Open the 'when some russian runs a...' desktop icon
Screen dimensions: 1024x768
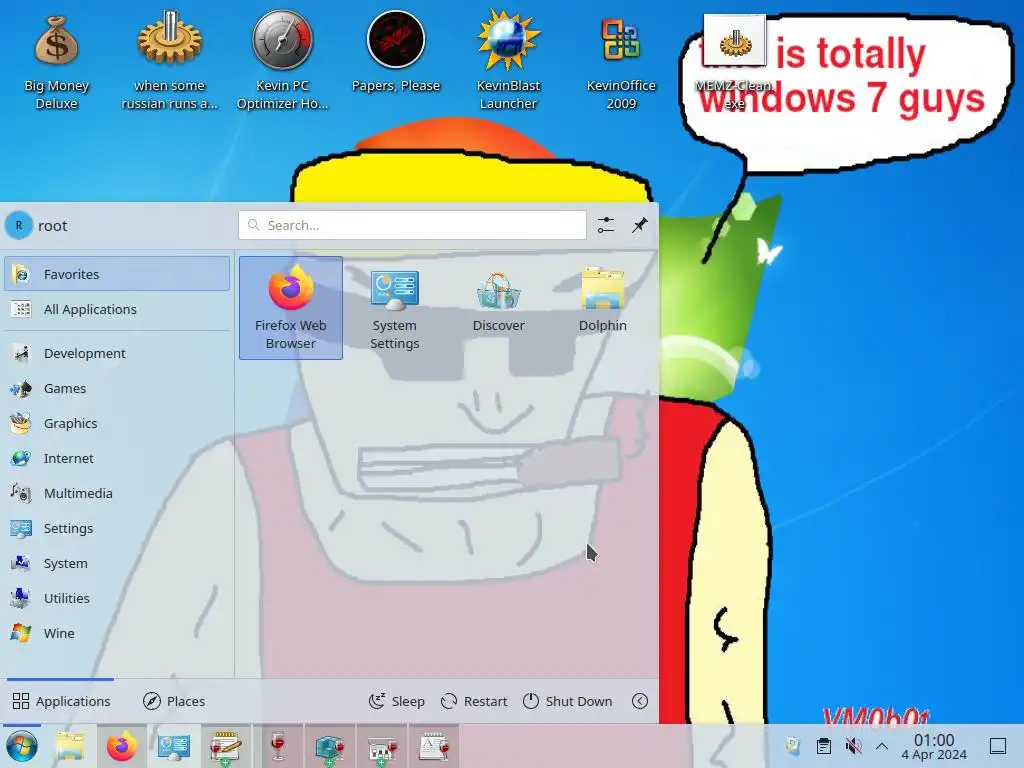point(170,61)
